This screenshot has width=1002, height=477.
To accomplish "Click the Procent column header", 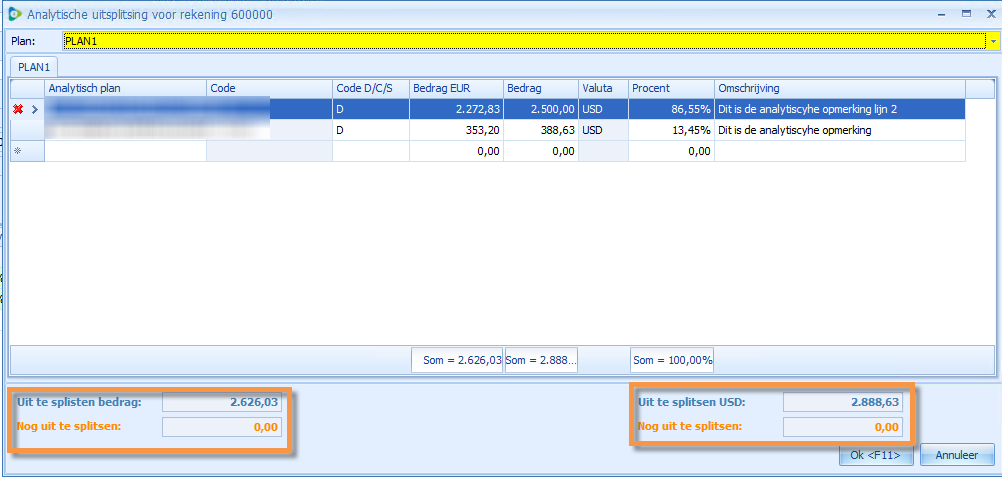I will coord(670,88).
